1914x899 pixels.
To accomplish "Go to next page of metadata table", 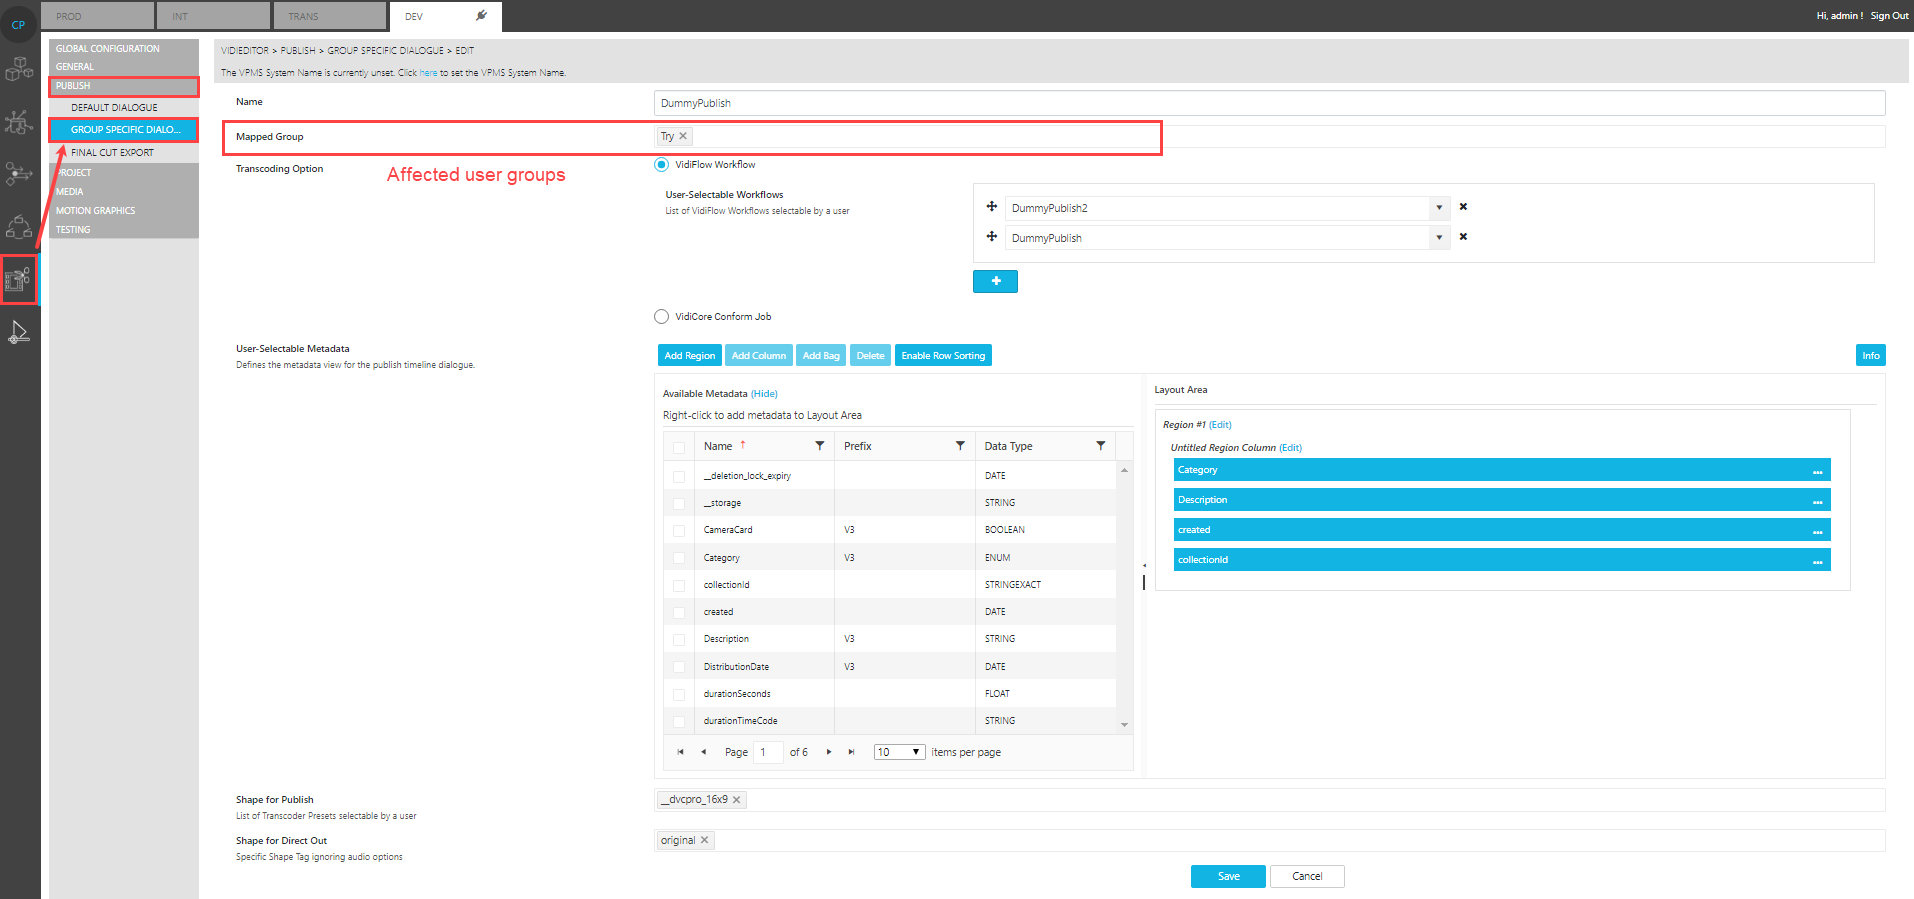I will [x=829, y=752].
